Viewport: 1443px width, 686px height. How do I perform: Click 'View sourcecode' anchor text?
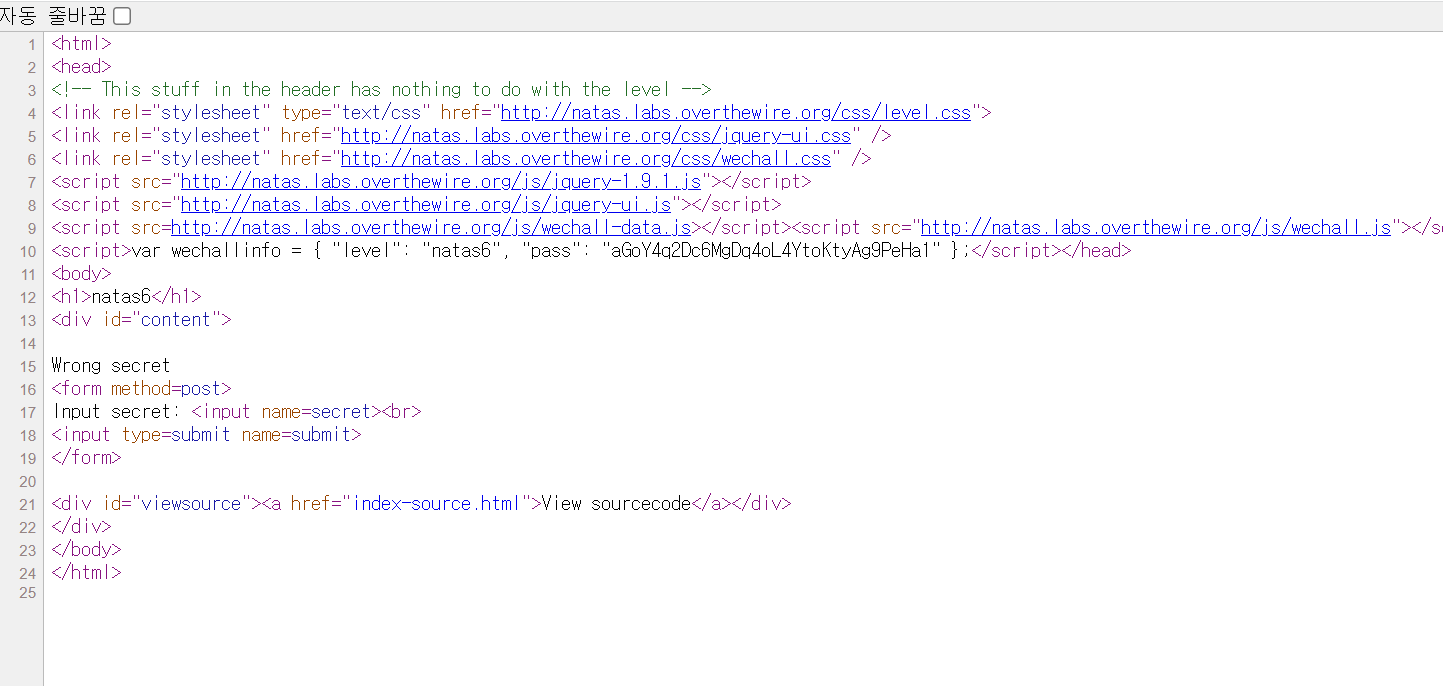[616, 503]
